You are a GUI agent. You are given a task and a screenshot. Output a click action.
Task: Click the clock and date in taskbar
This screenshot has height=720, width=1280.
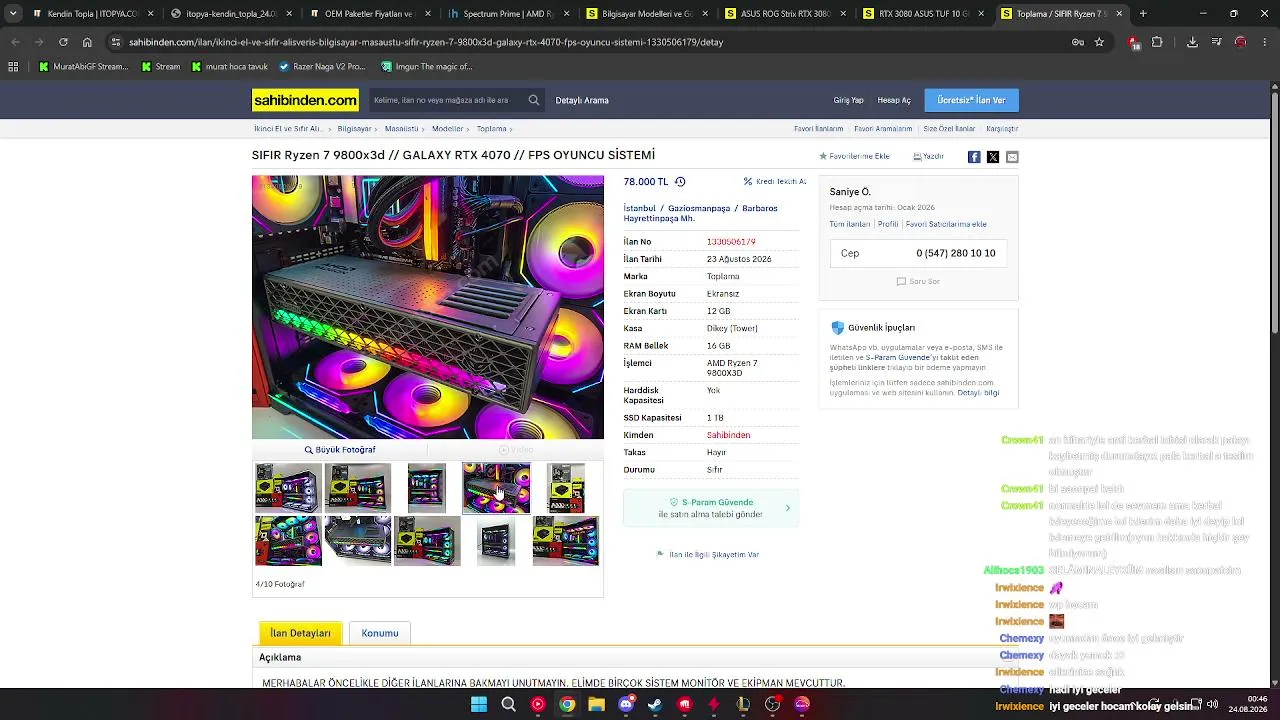pyautogui.click(x=1250, y=704)
